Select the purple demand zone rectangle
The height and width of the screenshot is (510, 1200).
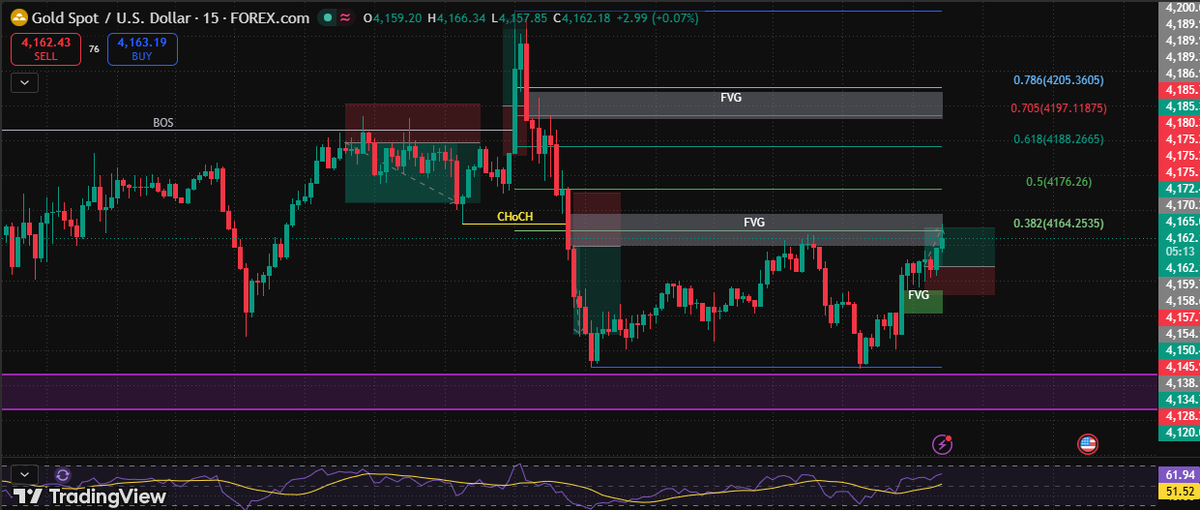click(578, 392)
